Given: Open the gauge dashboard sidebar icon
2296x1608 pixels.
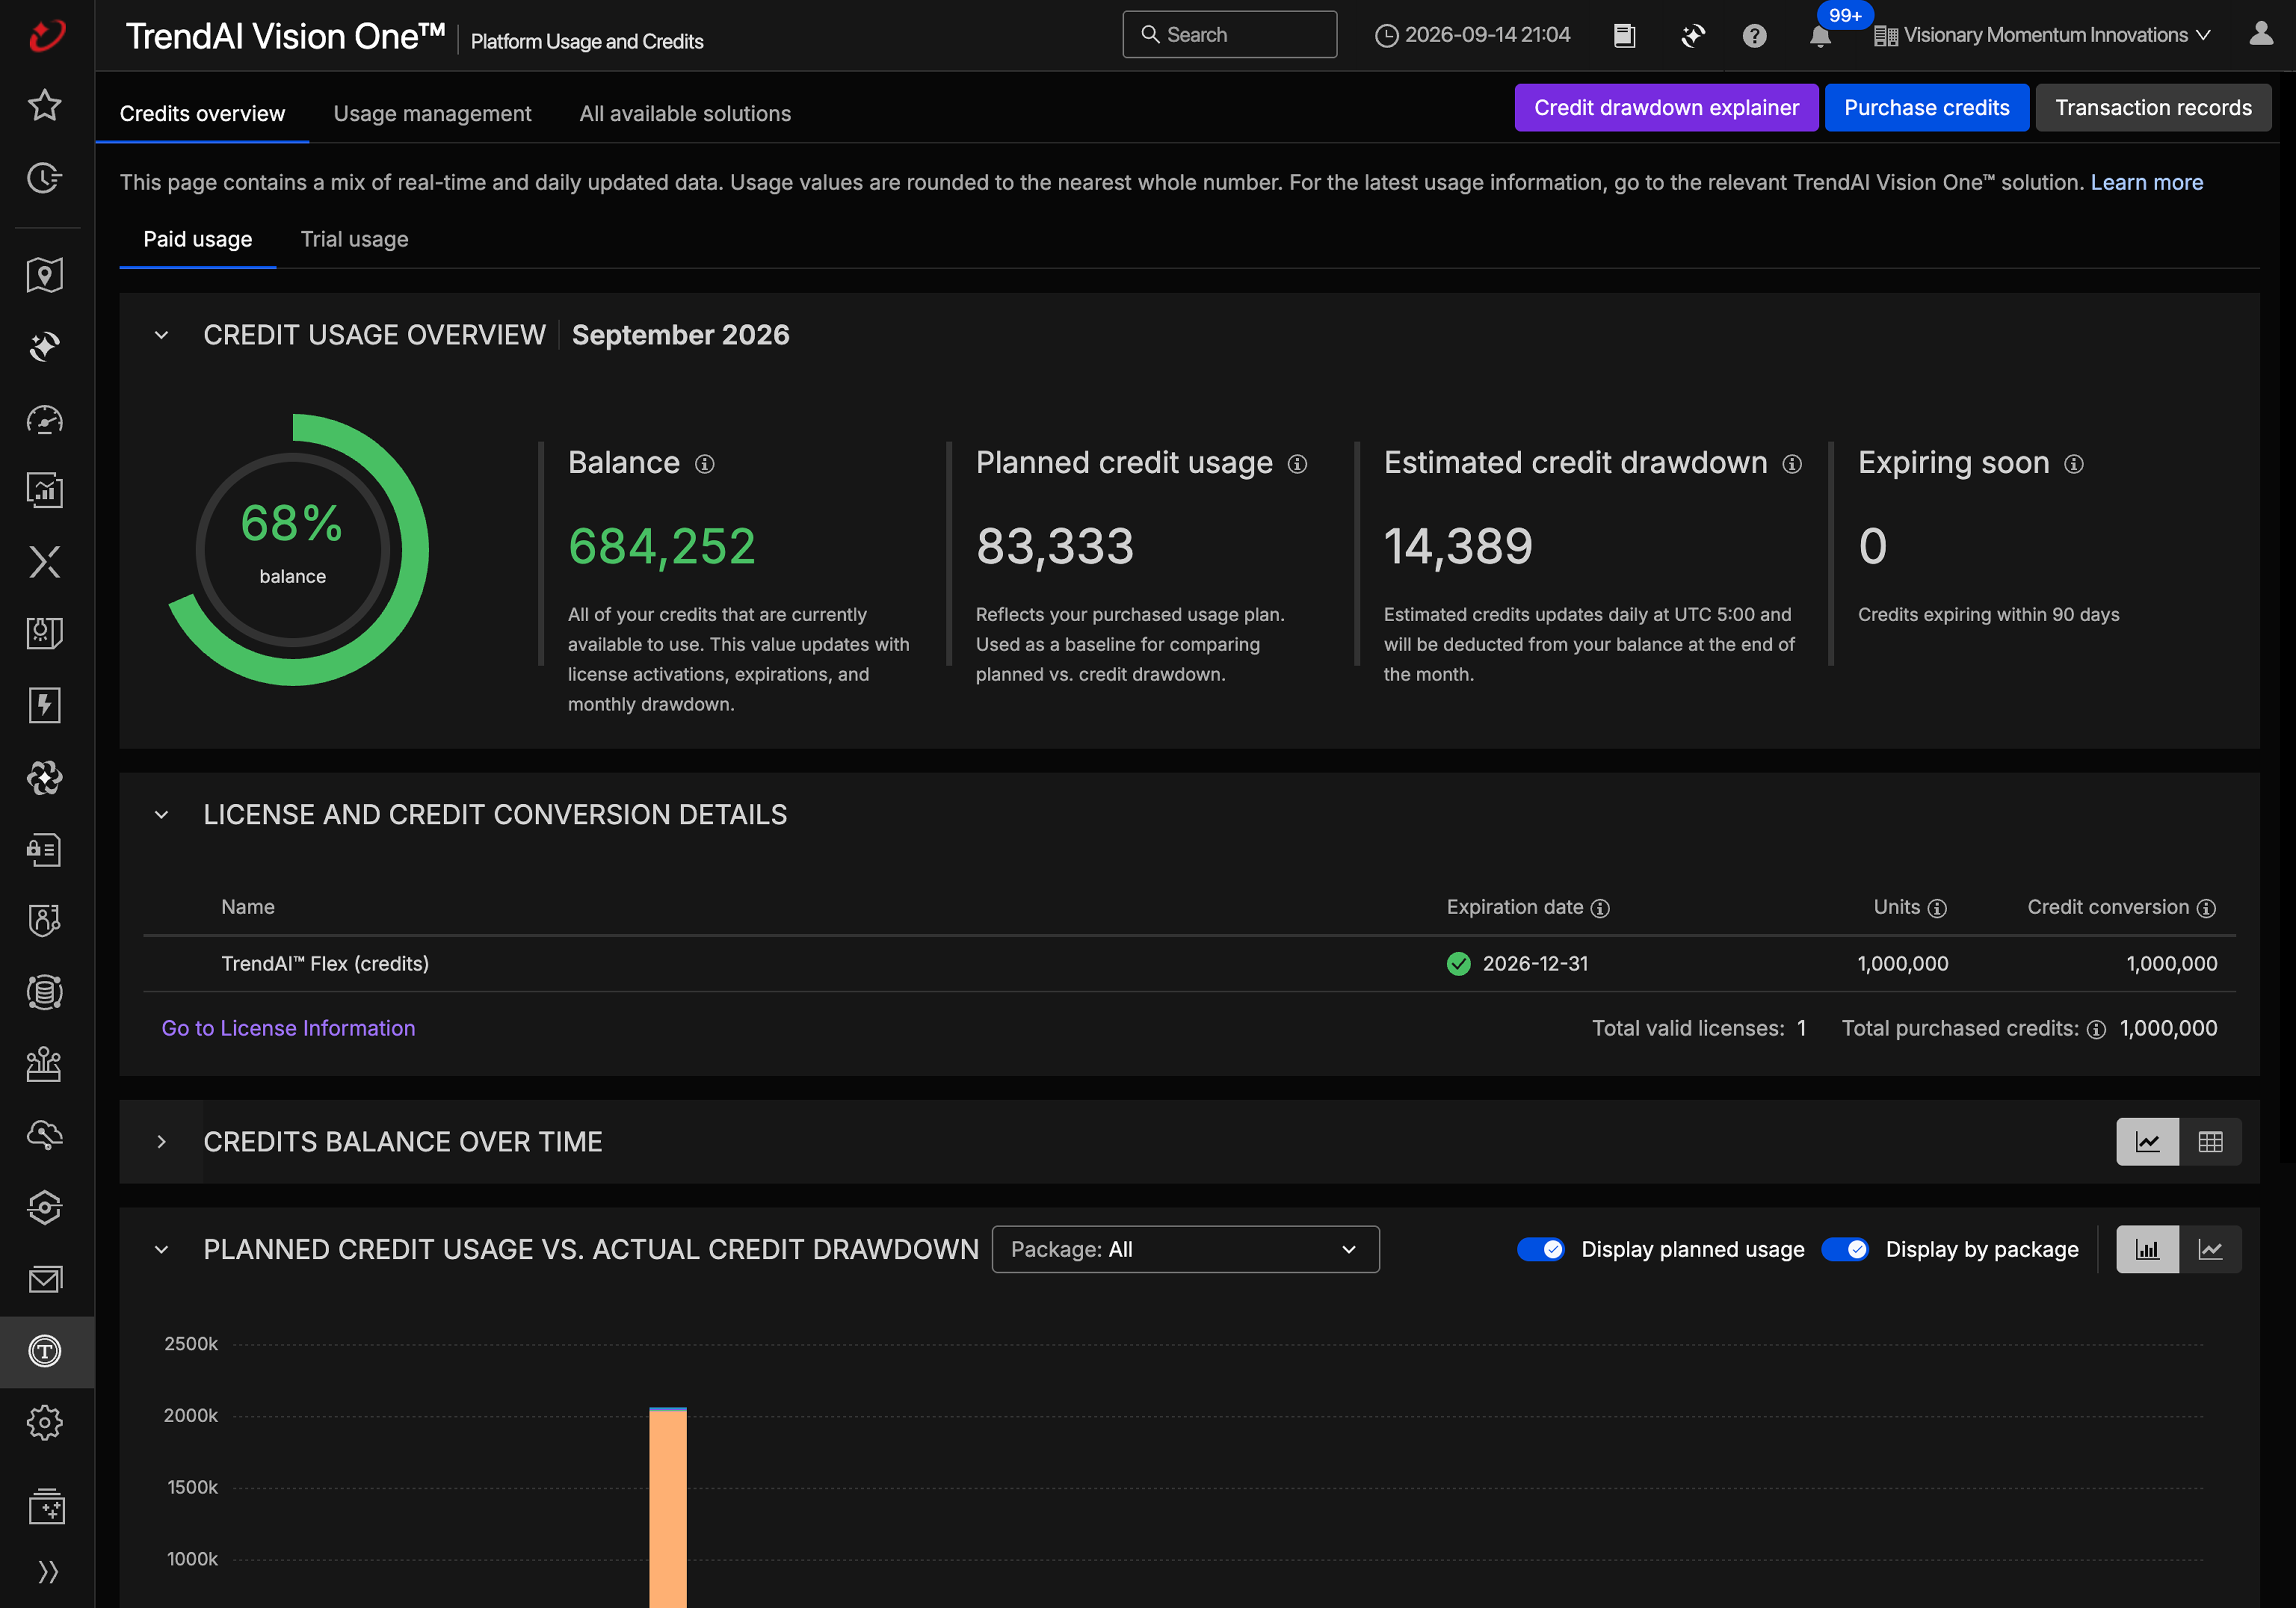Looking at the screenshot, I should (x=45, y=419).
